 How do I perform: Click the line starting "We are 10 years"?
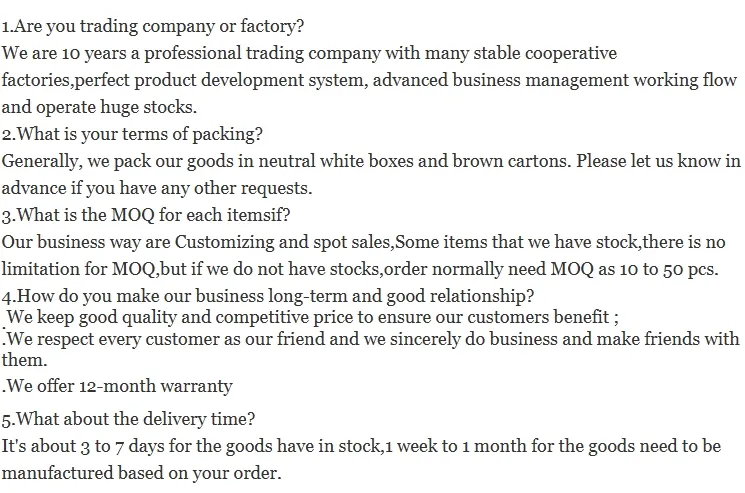click(309, 53)
